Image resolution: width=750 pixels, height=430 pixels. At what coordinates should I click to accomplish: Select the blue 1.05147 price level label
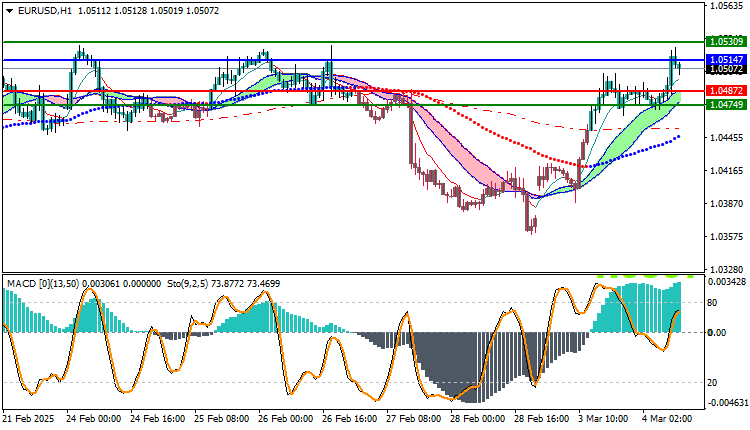726,60
